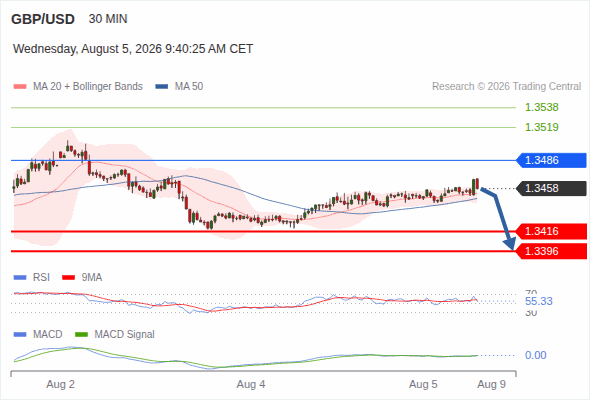Click the 1.3519 resistance level label
The image size is (590, 400).
(x=541, y=127)
